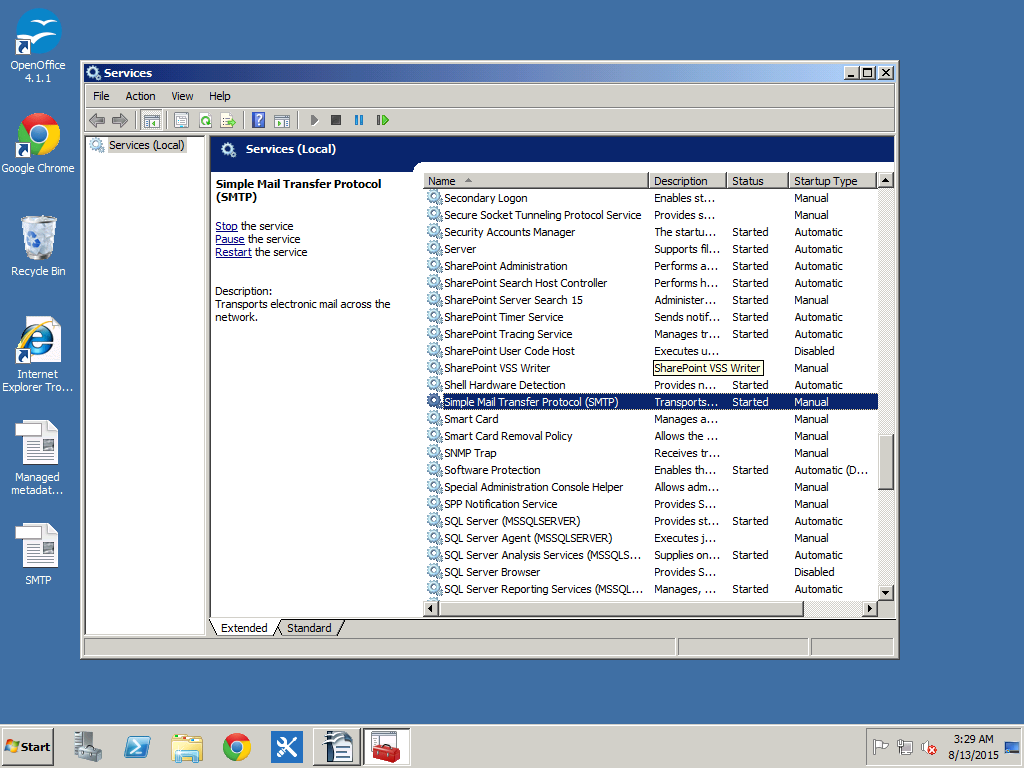The width and height of the screenshot is (1024, 768).
Task: Select Services (Local) in the tree
Action: [x=146, y=145]
